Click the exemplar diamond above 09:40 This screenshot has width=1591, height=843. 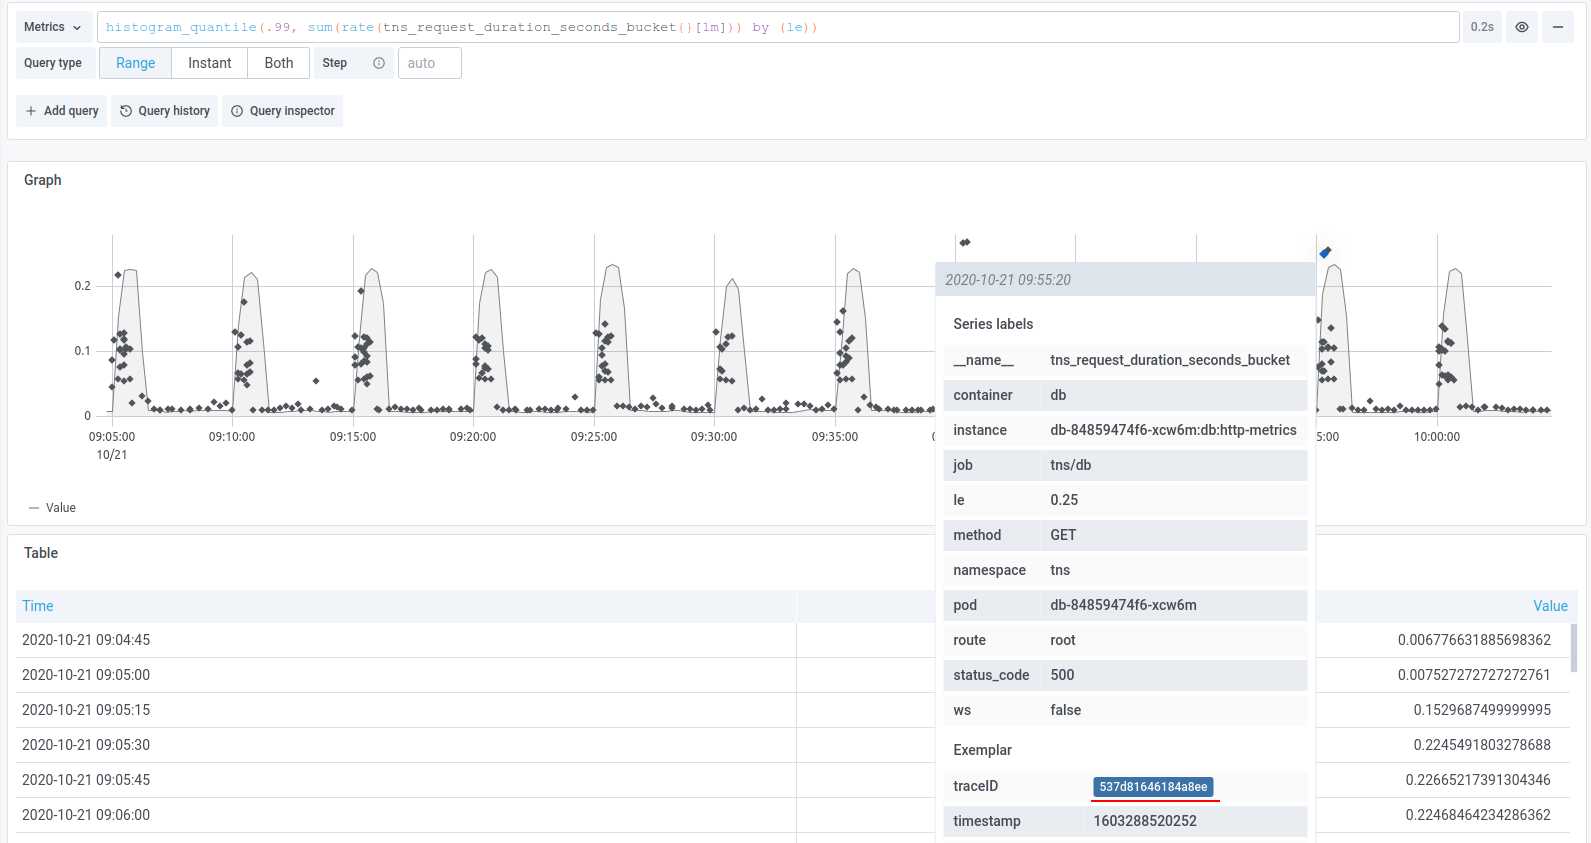[965, 242]
